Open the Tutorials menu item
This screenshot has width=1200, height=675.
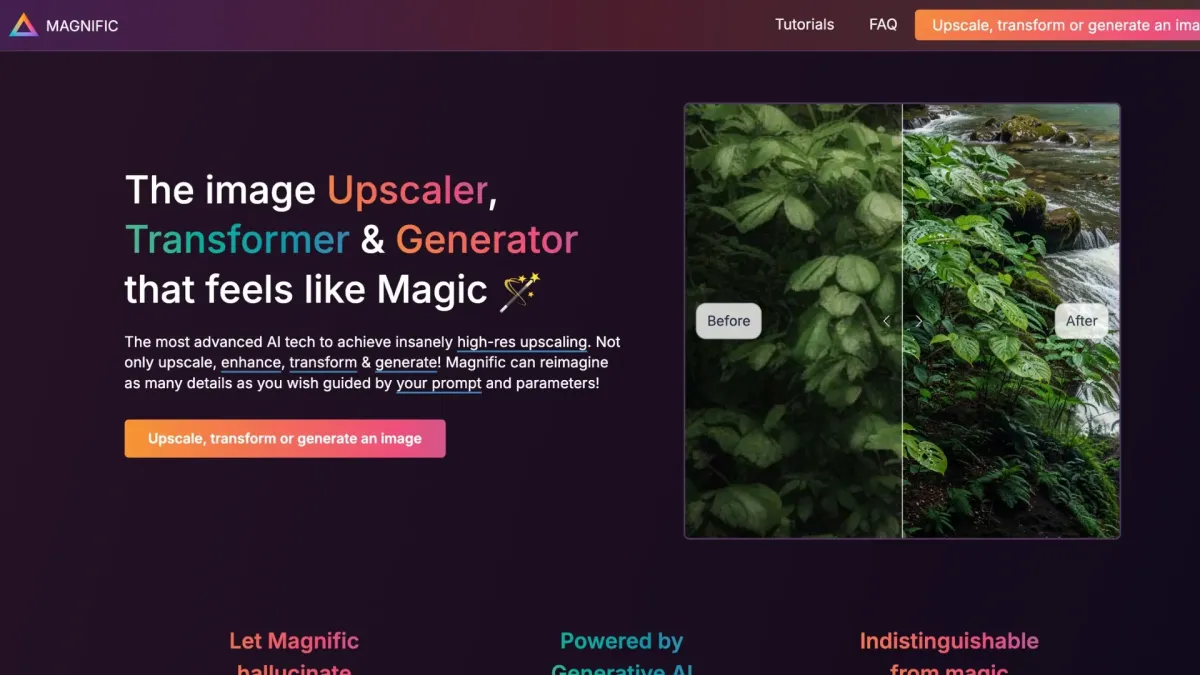point(804,24)
